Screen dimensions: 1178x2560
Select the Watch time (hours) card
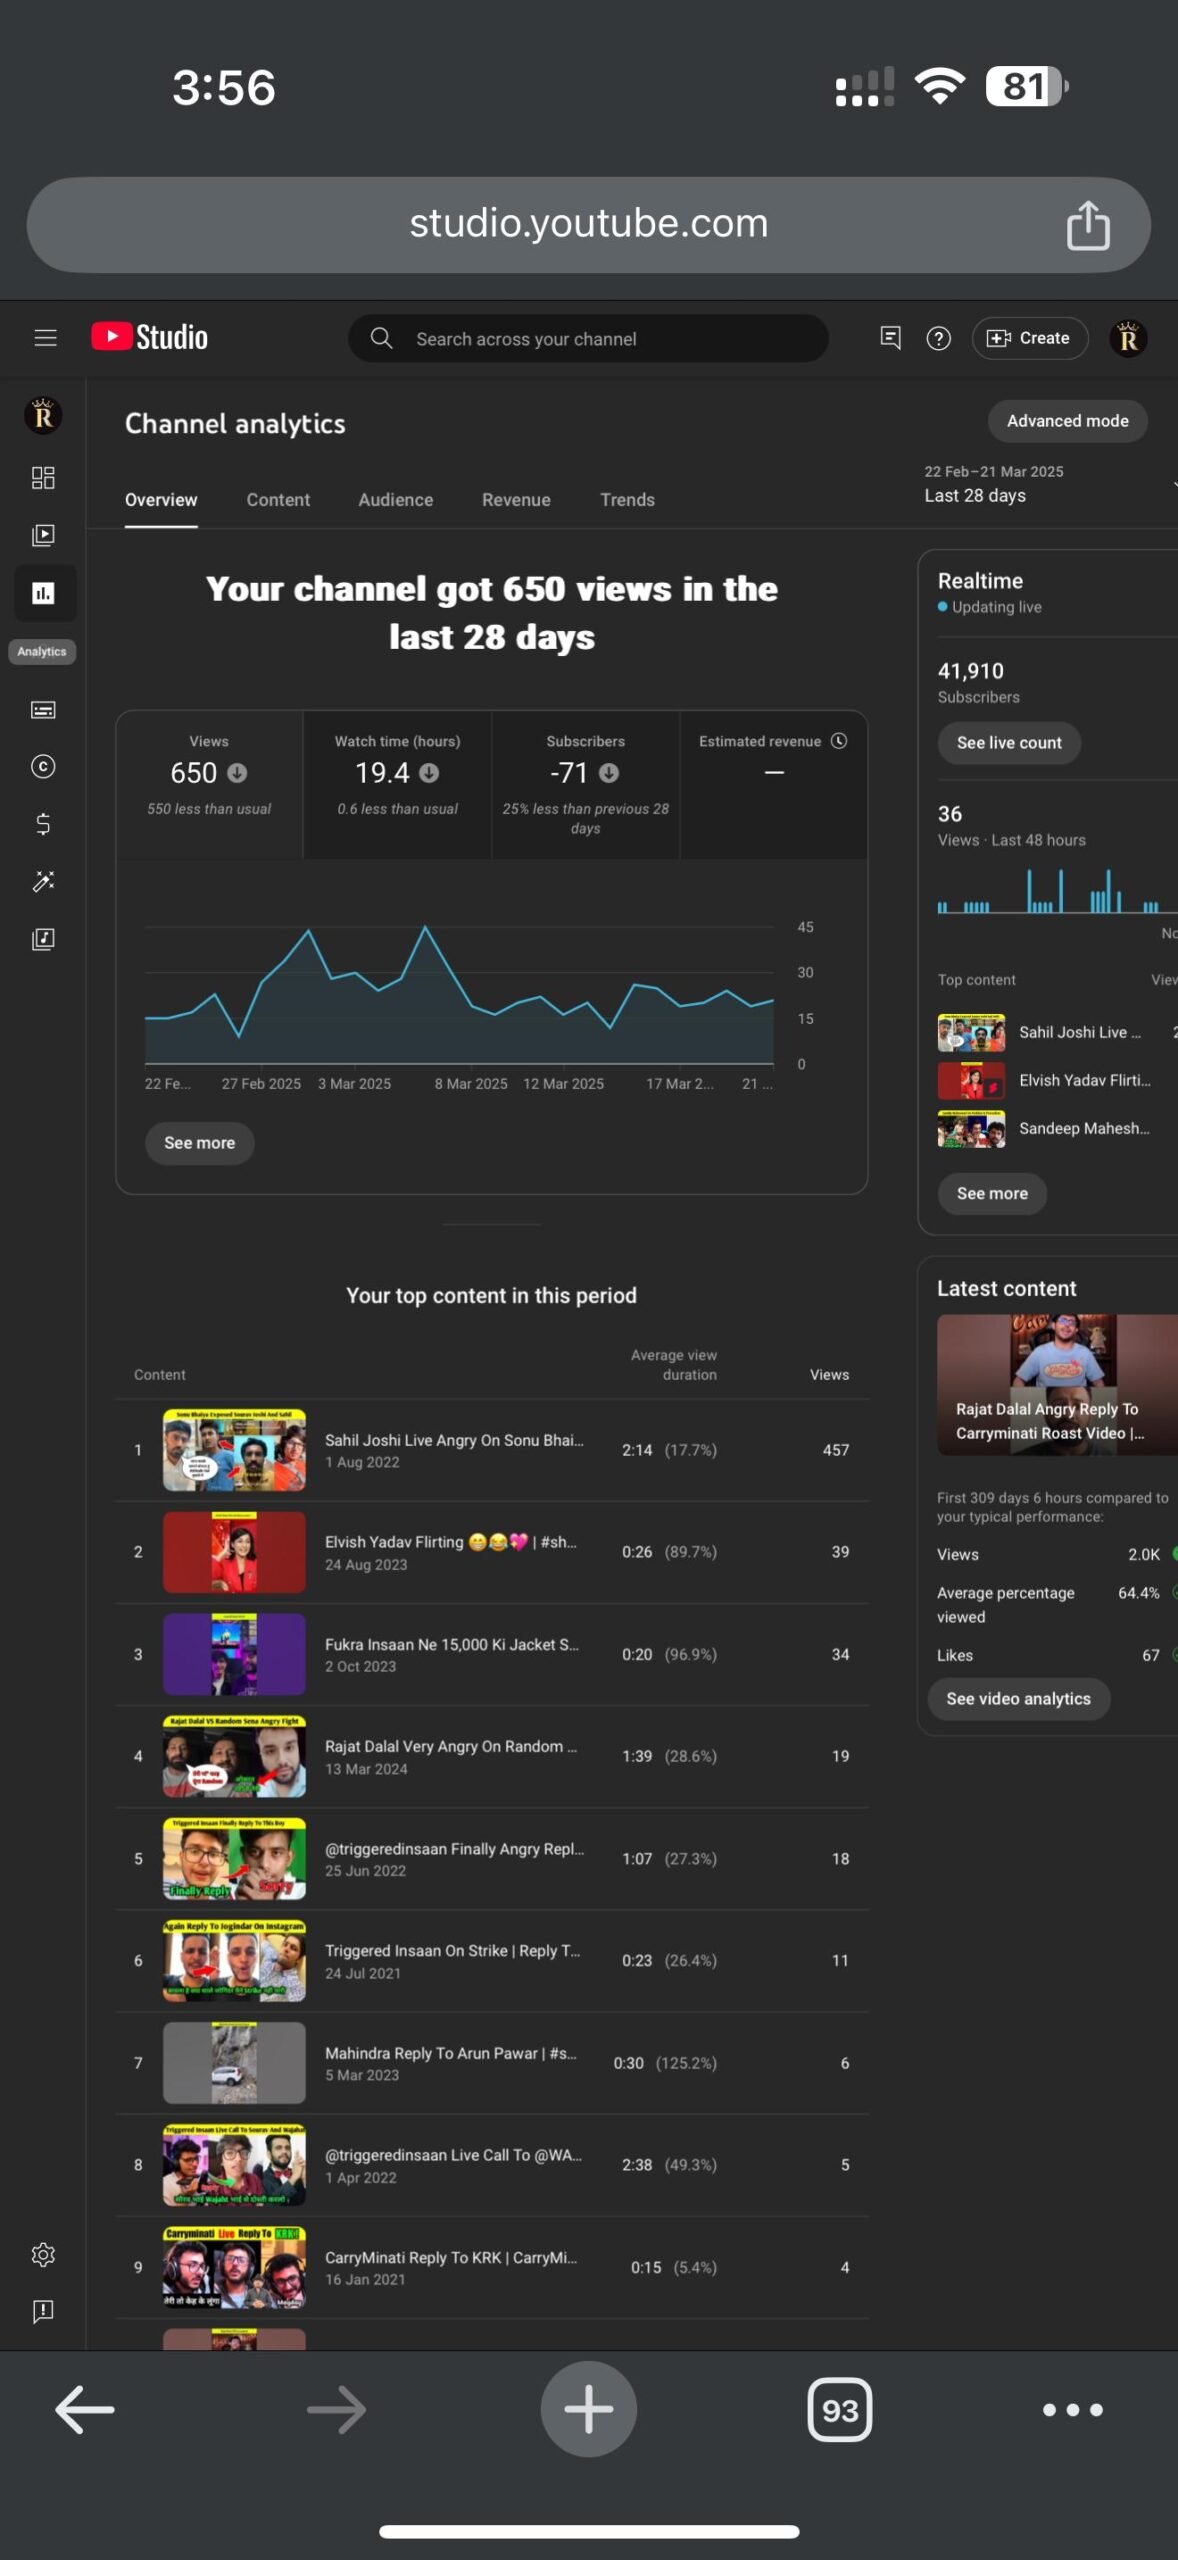click(397, 785)
